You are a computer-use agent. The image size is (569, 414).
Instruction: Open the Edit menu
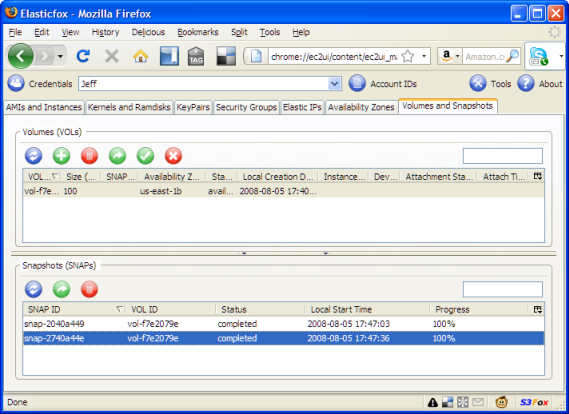(42, 32)
